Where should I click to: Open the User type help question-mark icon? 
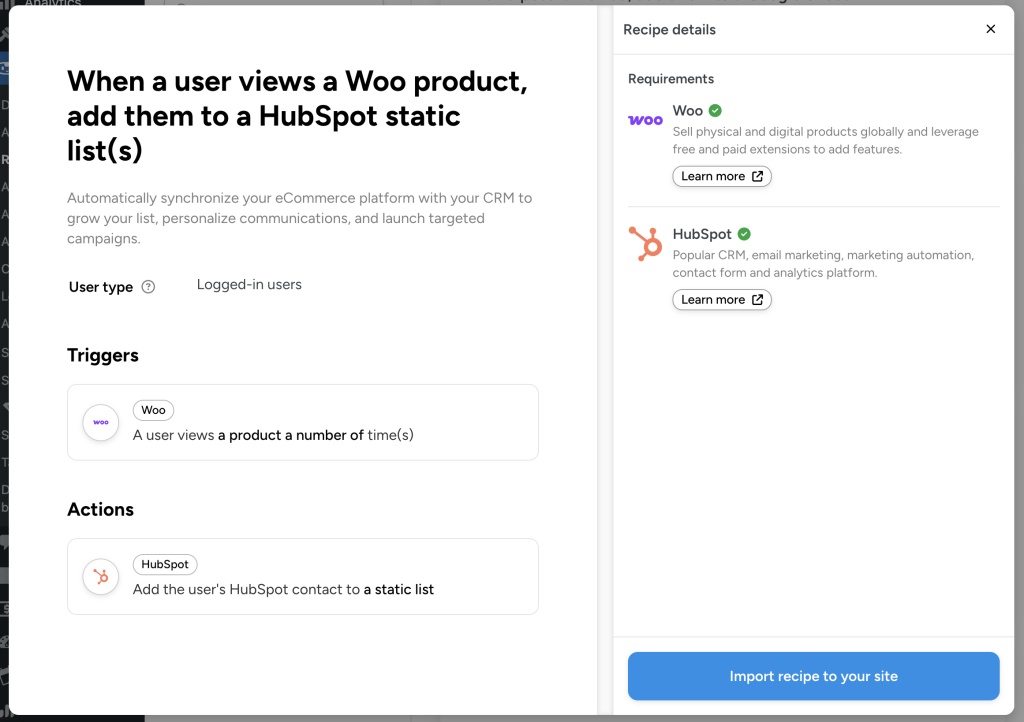pyautogui.click(x=147, y=286)
